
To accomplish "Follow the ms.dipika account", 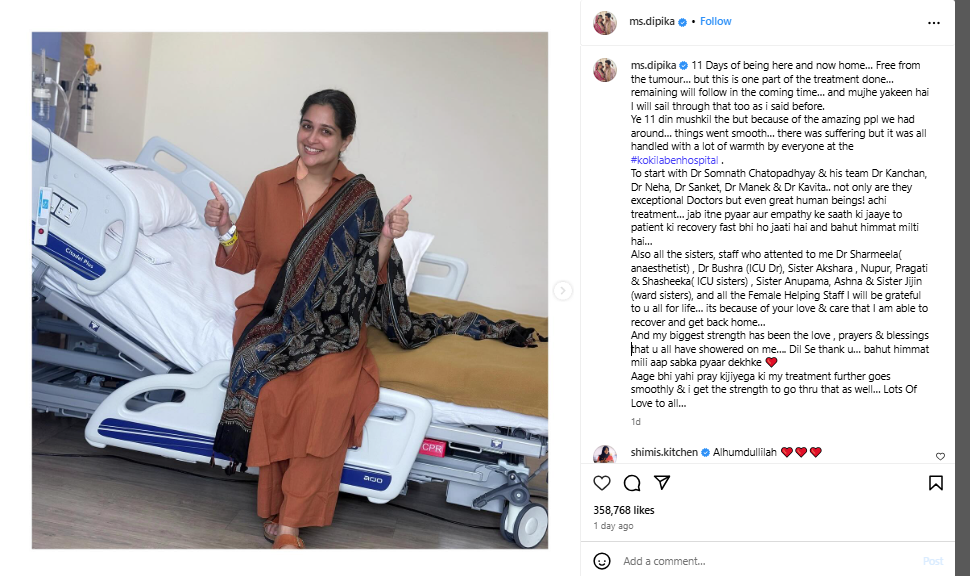I will (x=716, y=21).
